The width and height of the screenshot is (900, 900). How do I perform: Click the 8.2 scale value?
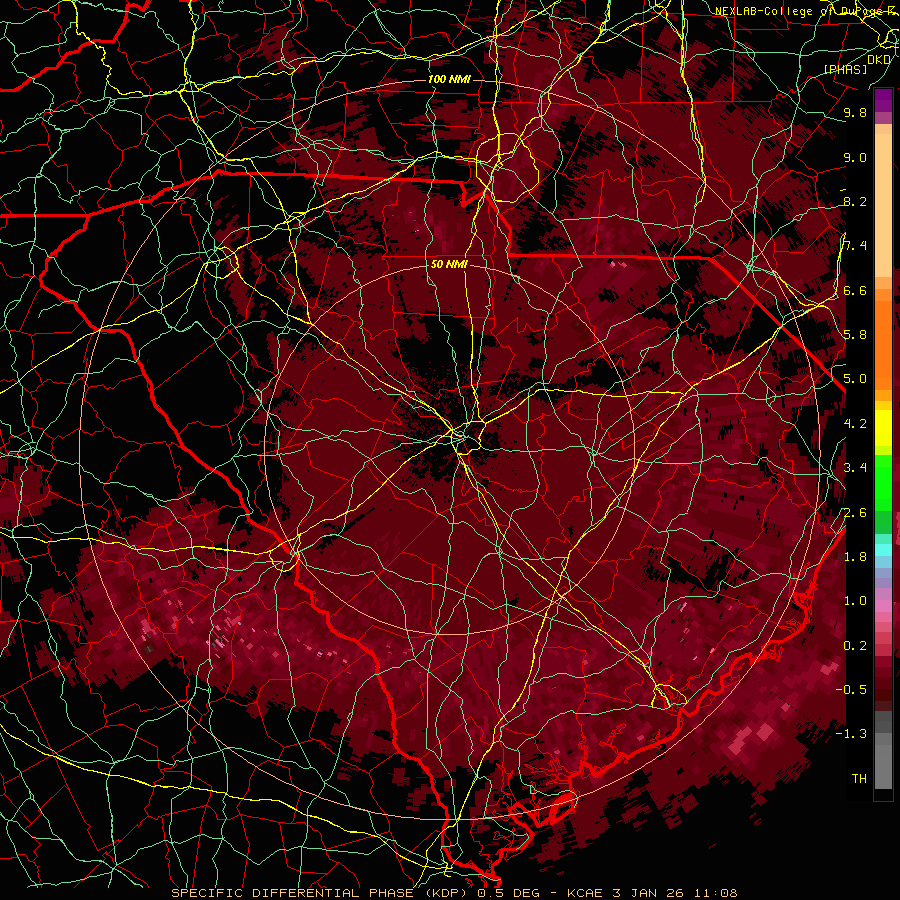click(x=855, y=201)
